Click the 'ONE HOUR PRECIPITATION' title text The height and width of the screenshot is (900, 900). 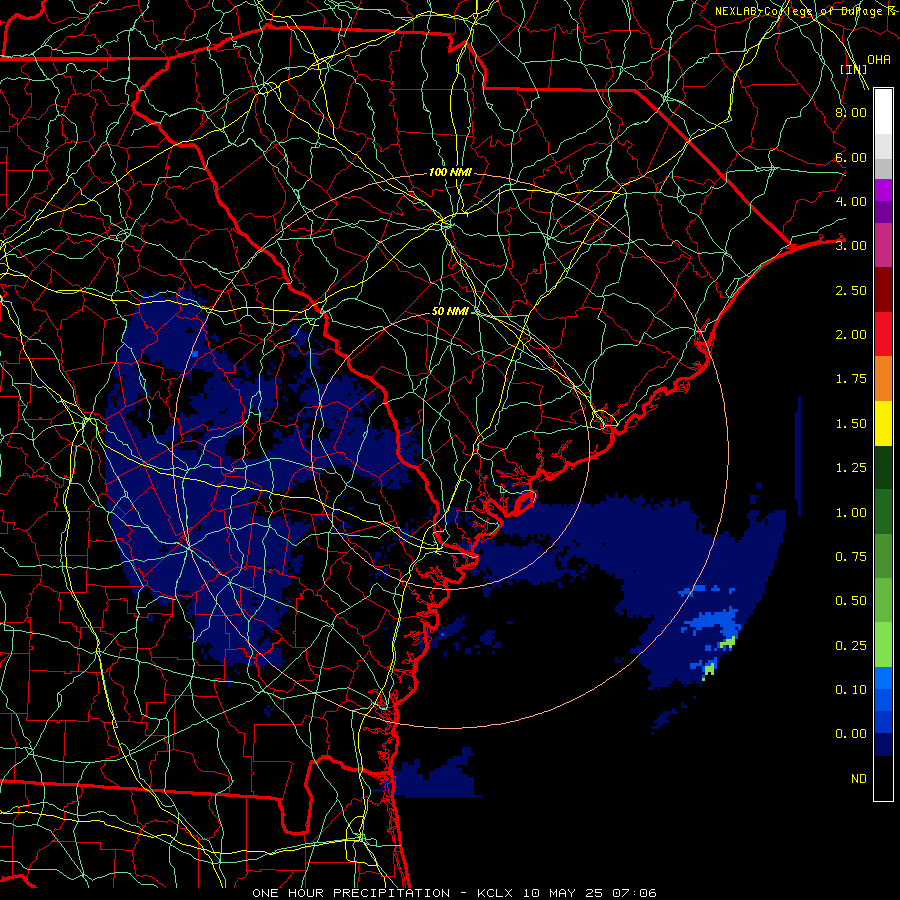click(x=351, y=893)
